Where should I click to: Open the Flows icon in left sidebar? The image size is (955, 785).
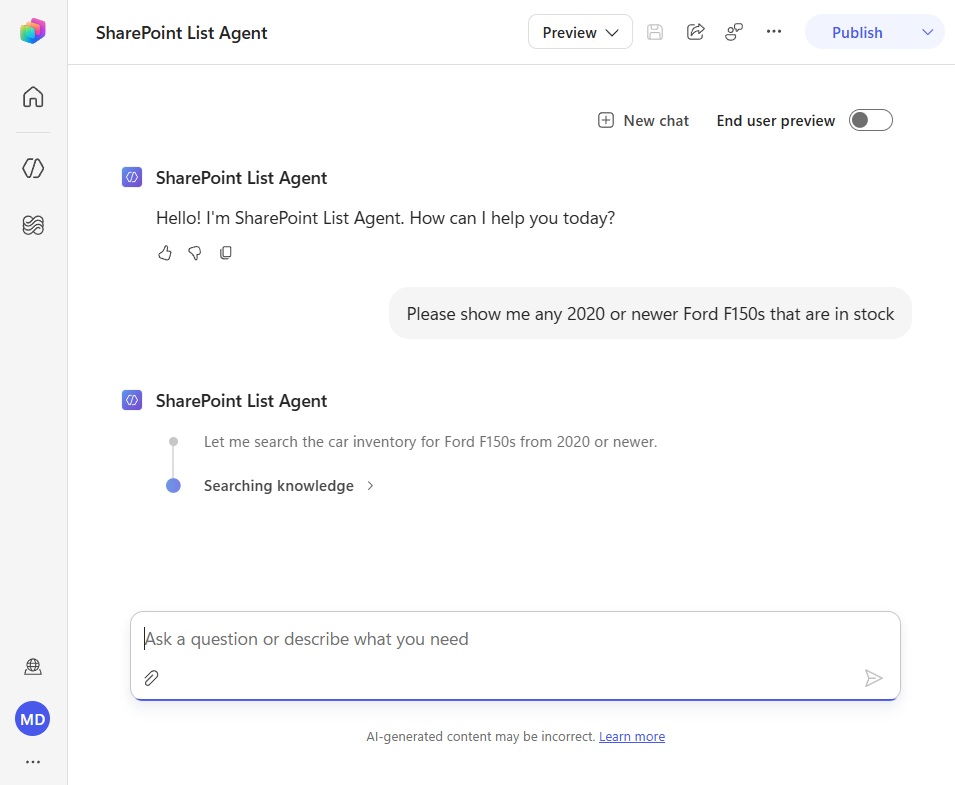tap(33, 225)
